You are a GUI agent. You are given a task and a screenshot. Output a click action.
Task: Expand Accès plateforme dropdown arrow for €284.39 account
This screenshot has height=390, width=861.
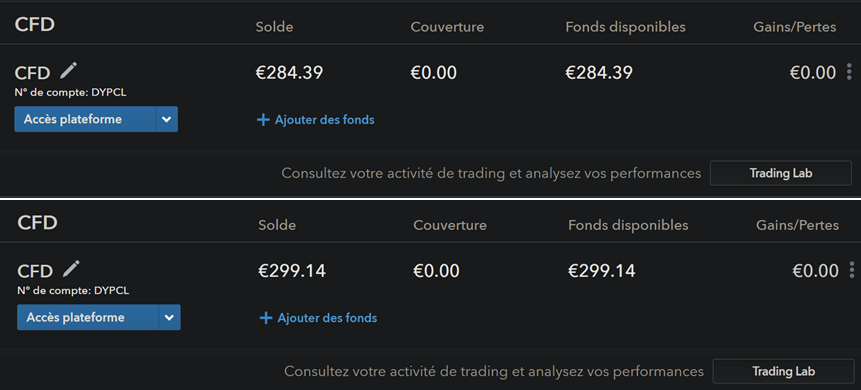click(x=167, y=119)
